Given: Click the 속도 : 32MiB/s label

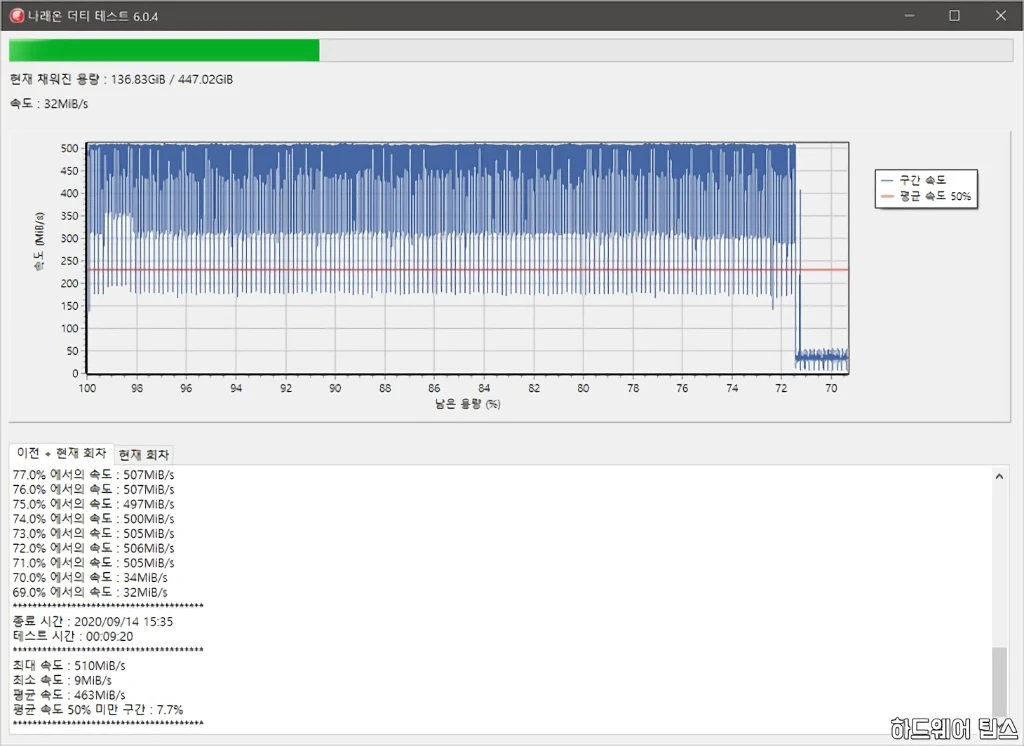Looking at the screenshot, I should [49, 104].
